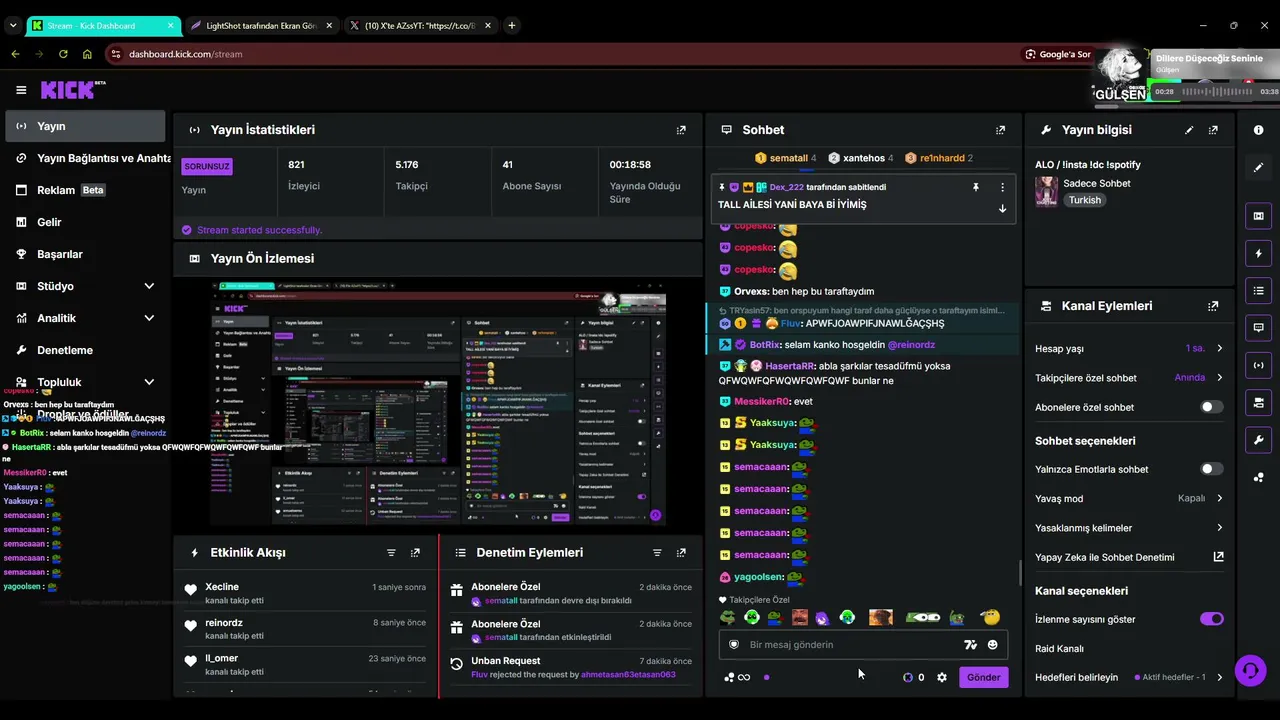Pop out the Kanal Eylemleri panel
This screenshot has width=1280, height=720.
click(x=1213, y=306)
